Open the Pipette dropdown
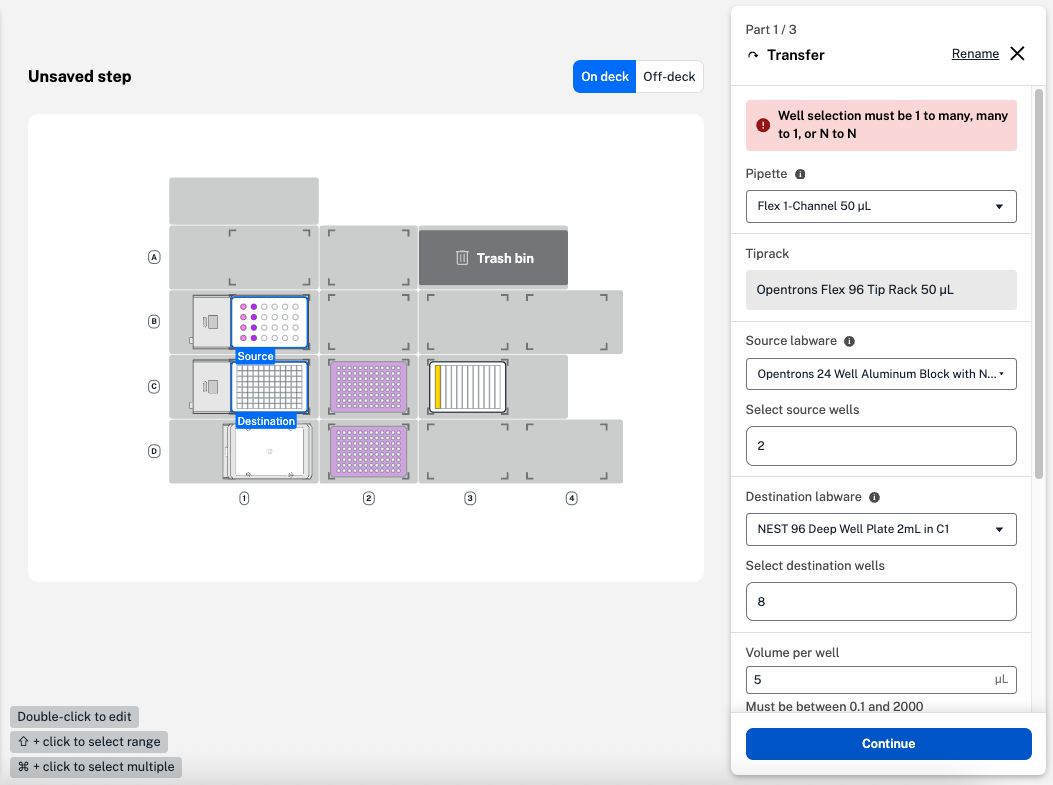Screen dimensions: 1053x785 tap(881, 206)
